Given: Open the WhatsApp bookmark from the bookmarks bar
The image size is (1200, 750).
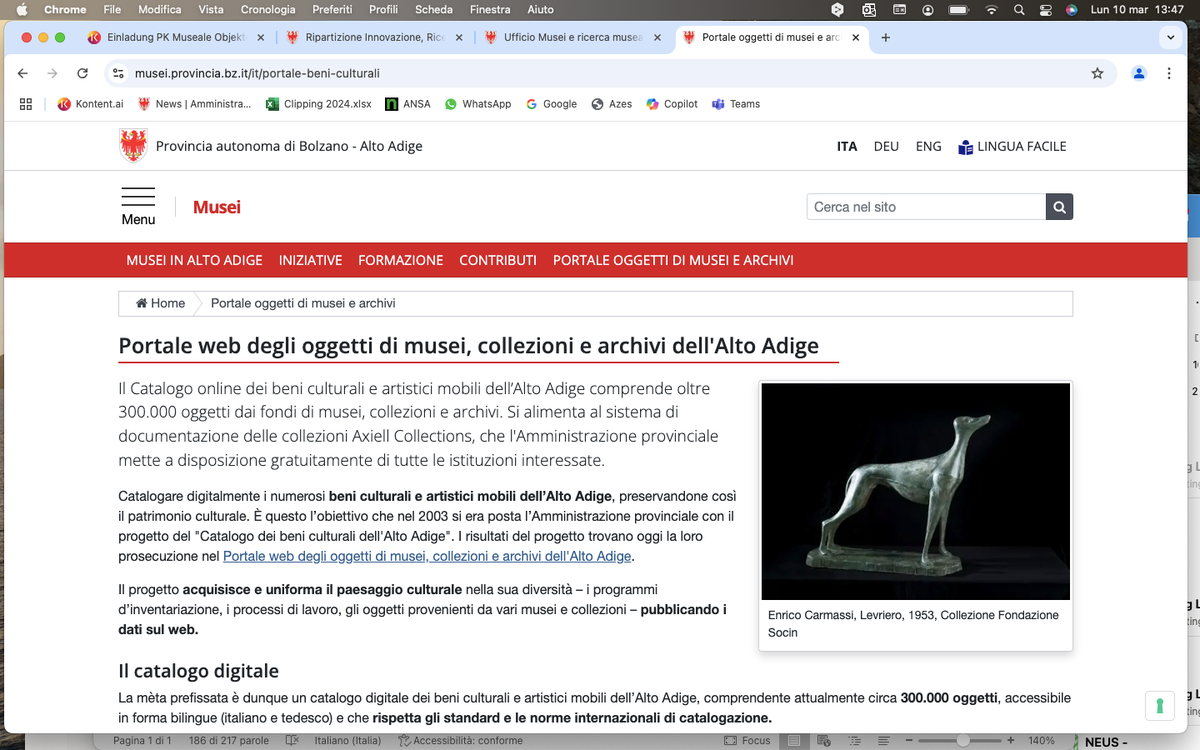Looking at the screenshot, I should pyautogui.click(x=478, y=103).
